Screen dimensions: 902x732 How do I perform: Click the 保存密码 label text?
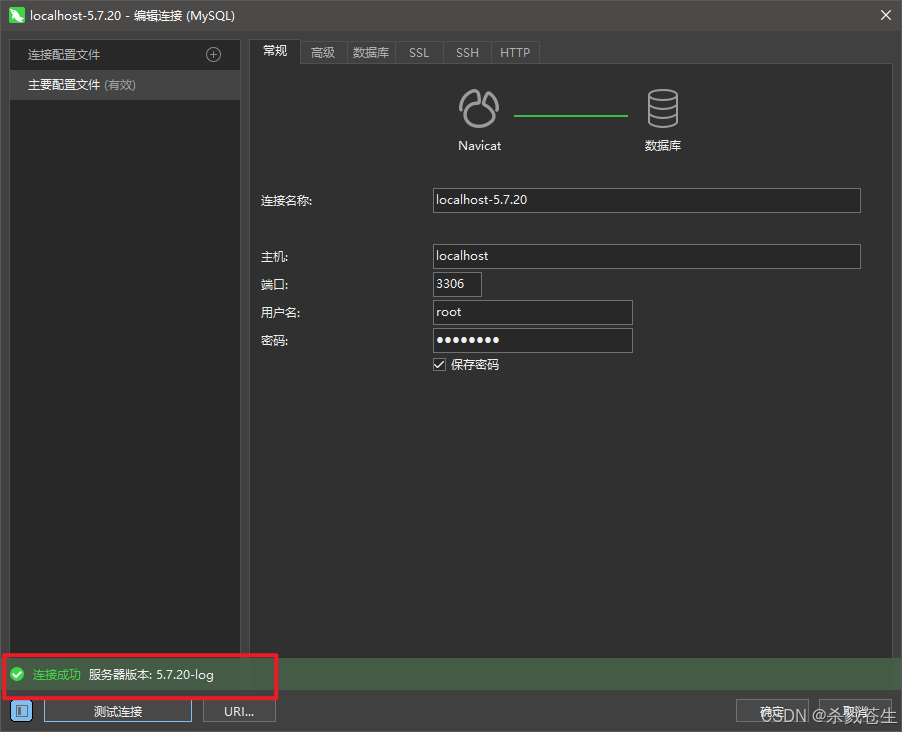coord(475,365)
